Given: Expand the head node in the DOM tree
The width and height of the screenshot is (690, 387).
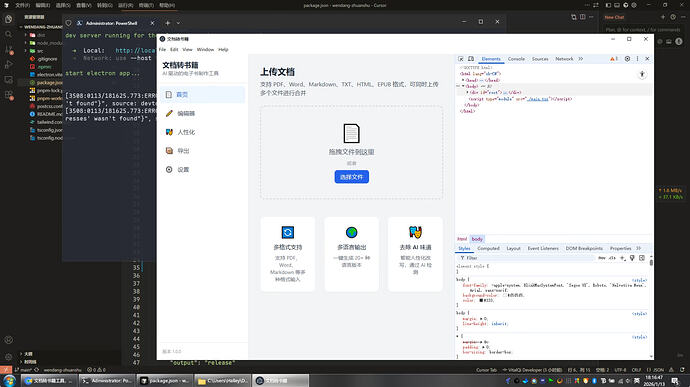Looking at the screenshot, I should (463, 80).
